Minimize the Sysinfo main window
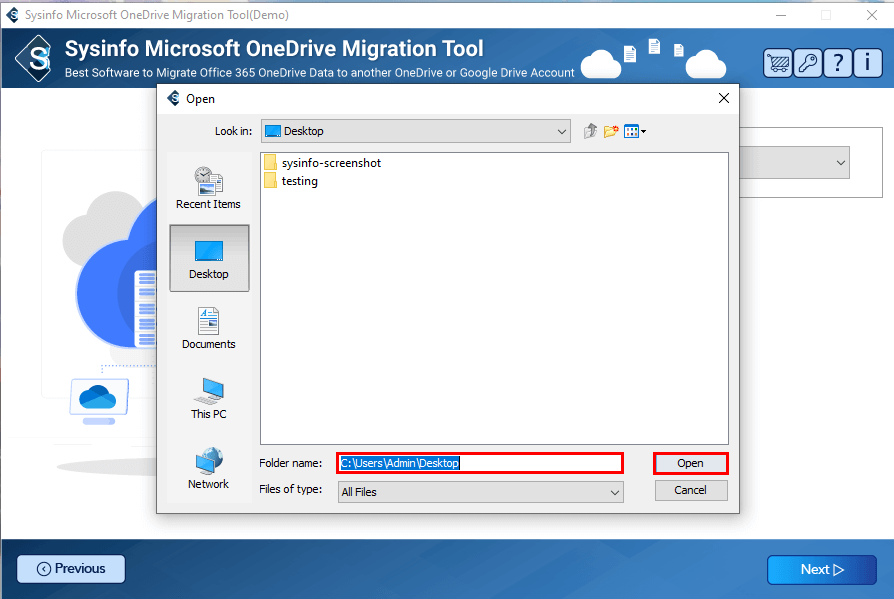The height and width of the screenshot is (599, 894). [781, 15]
